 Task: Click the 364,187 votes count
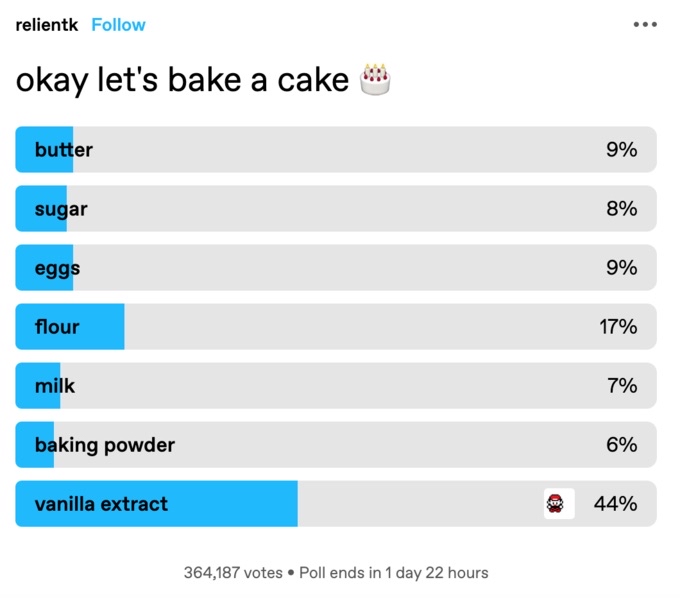[233, 572]
